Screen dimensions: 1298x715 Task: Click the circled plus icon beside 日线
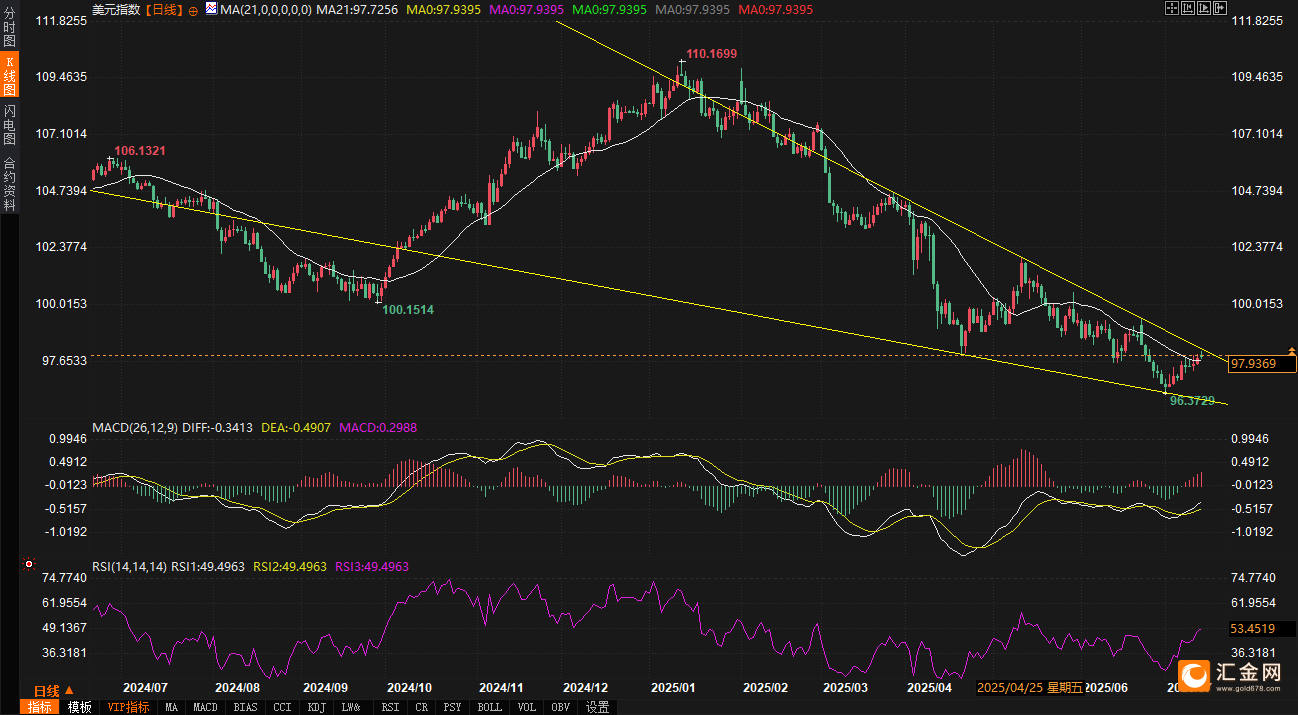(194, 9)
